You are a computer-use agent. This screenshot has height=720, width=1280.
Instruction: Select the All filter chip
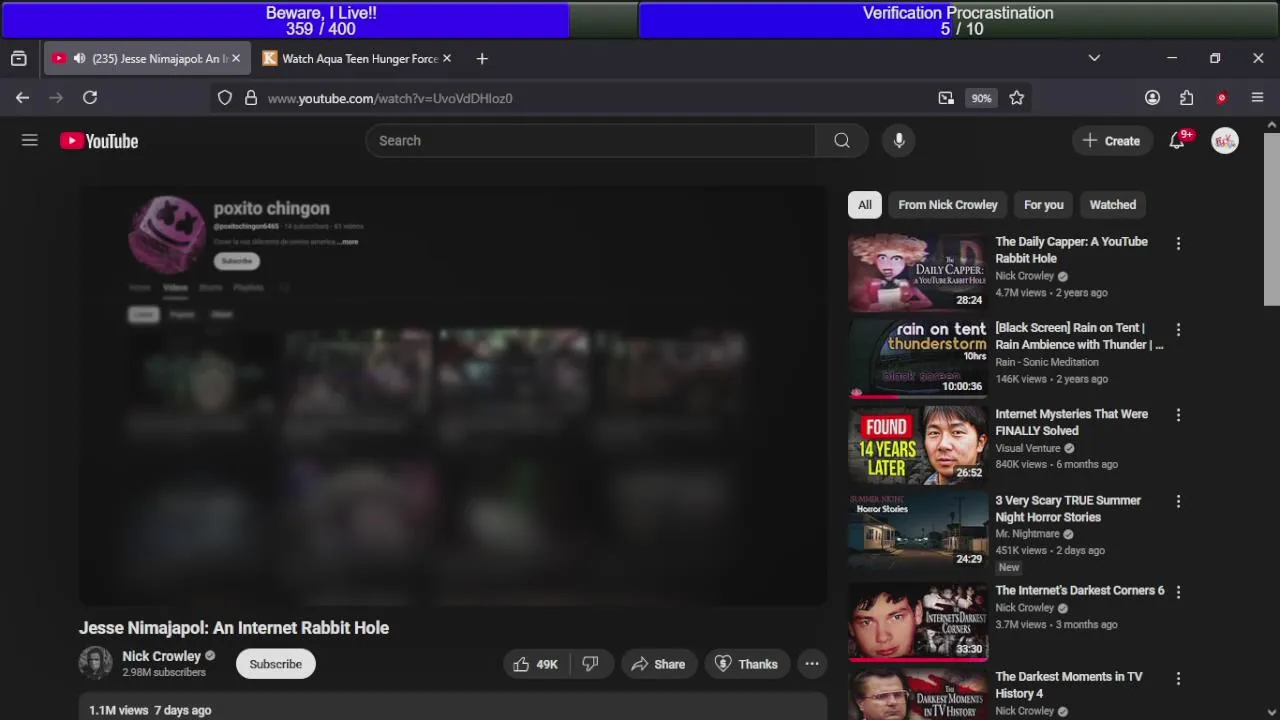865,205
